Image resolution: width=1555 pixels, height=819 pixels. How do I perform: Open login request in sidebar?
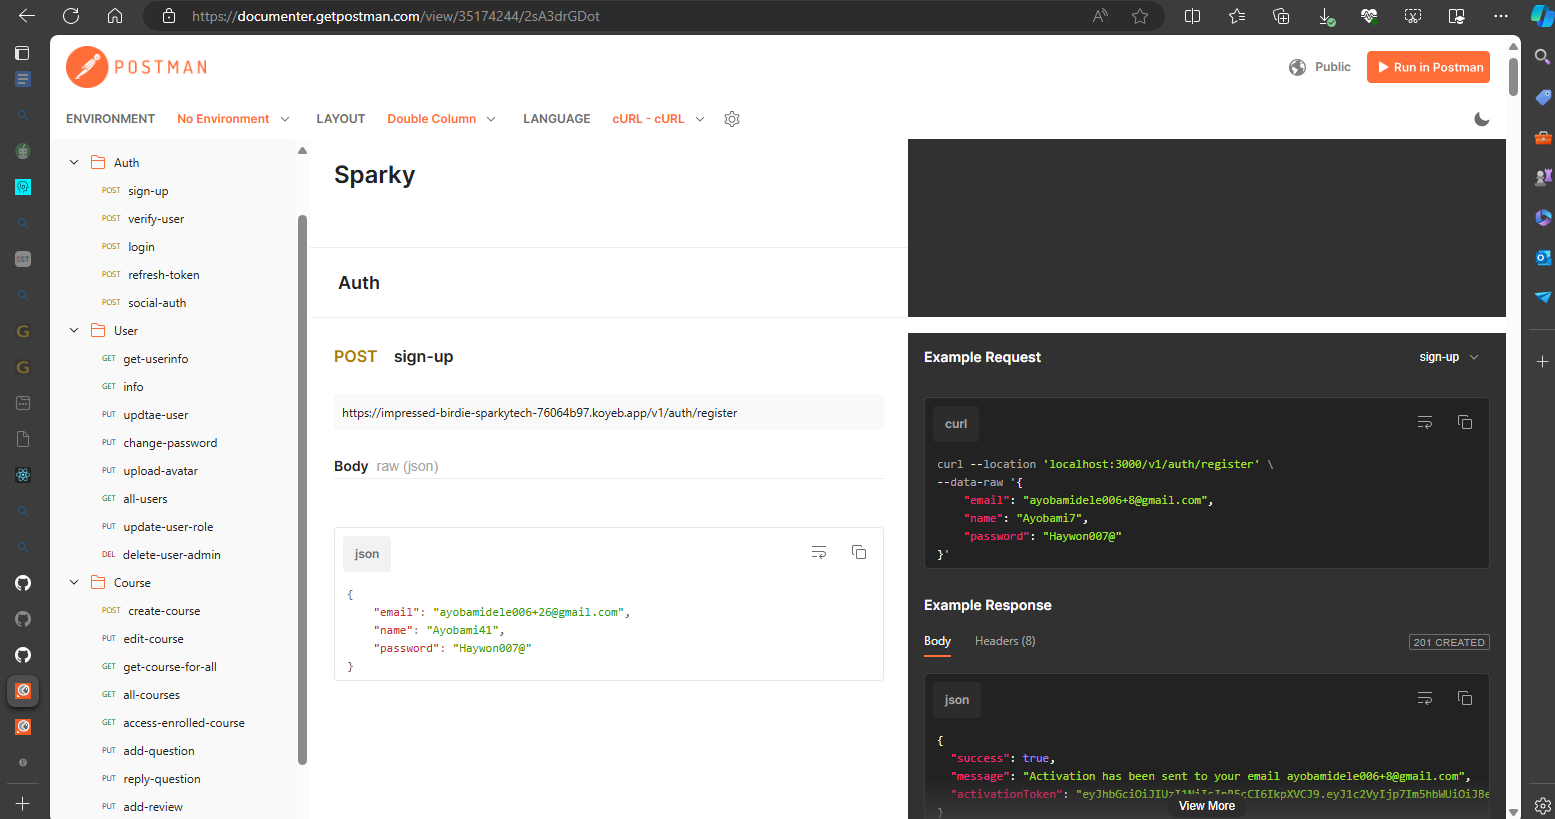pos(141,247)
